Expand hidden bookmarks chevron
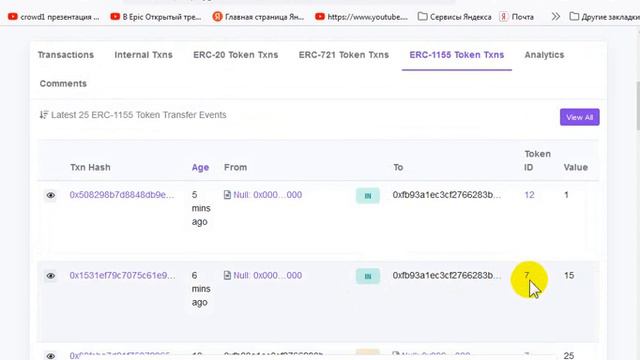640x360 pixels. (x=556, y=17)
